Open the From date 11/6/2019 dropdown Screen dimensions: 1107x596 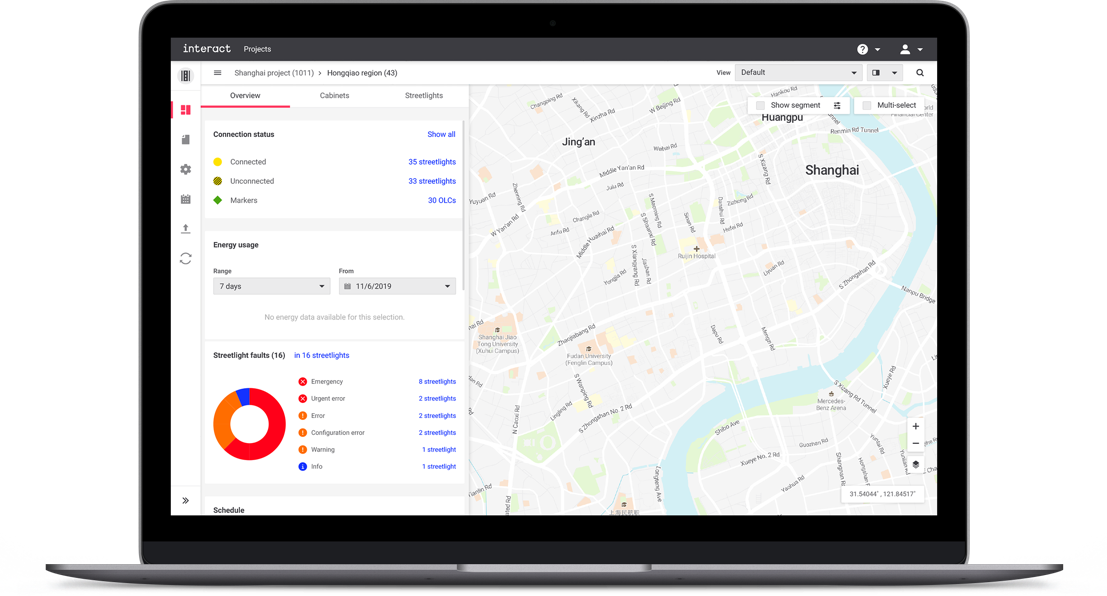coord(397,286)
